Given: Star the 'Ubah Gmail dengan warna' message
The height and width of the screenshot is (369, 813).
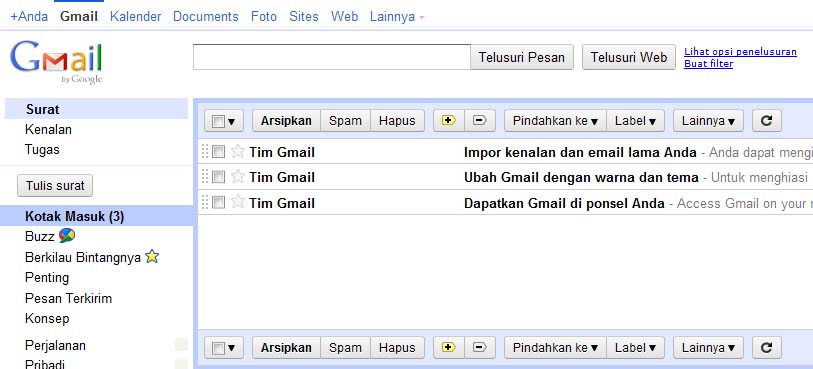Looking at the screenshot, I should [237, 177].
